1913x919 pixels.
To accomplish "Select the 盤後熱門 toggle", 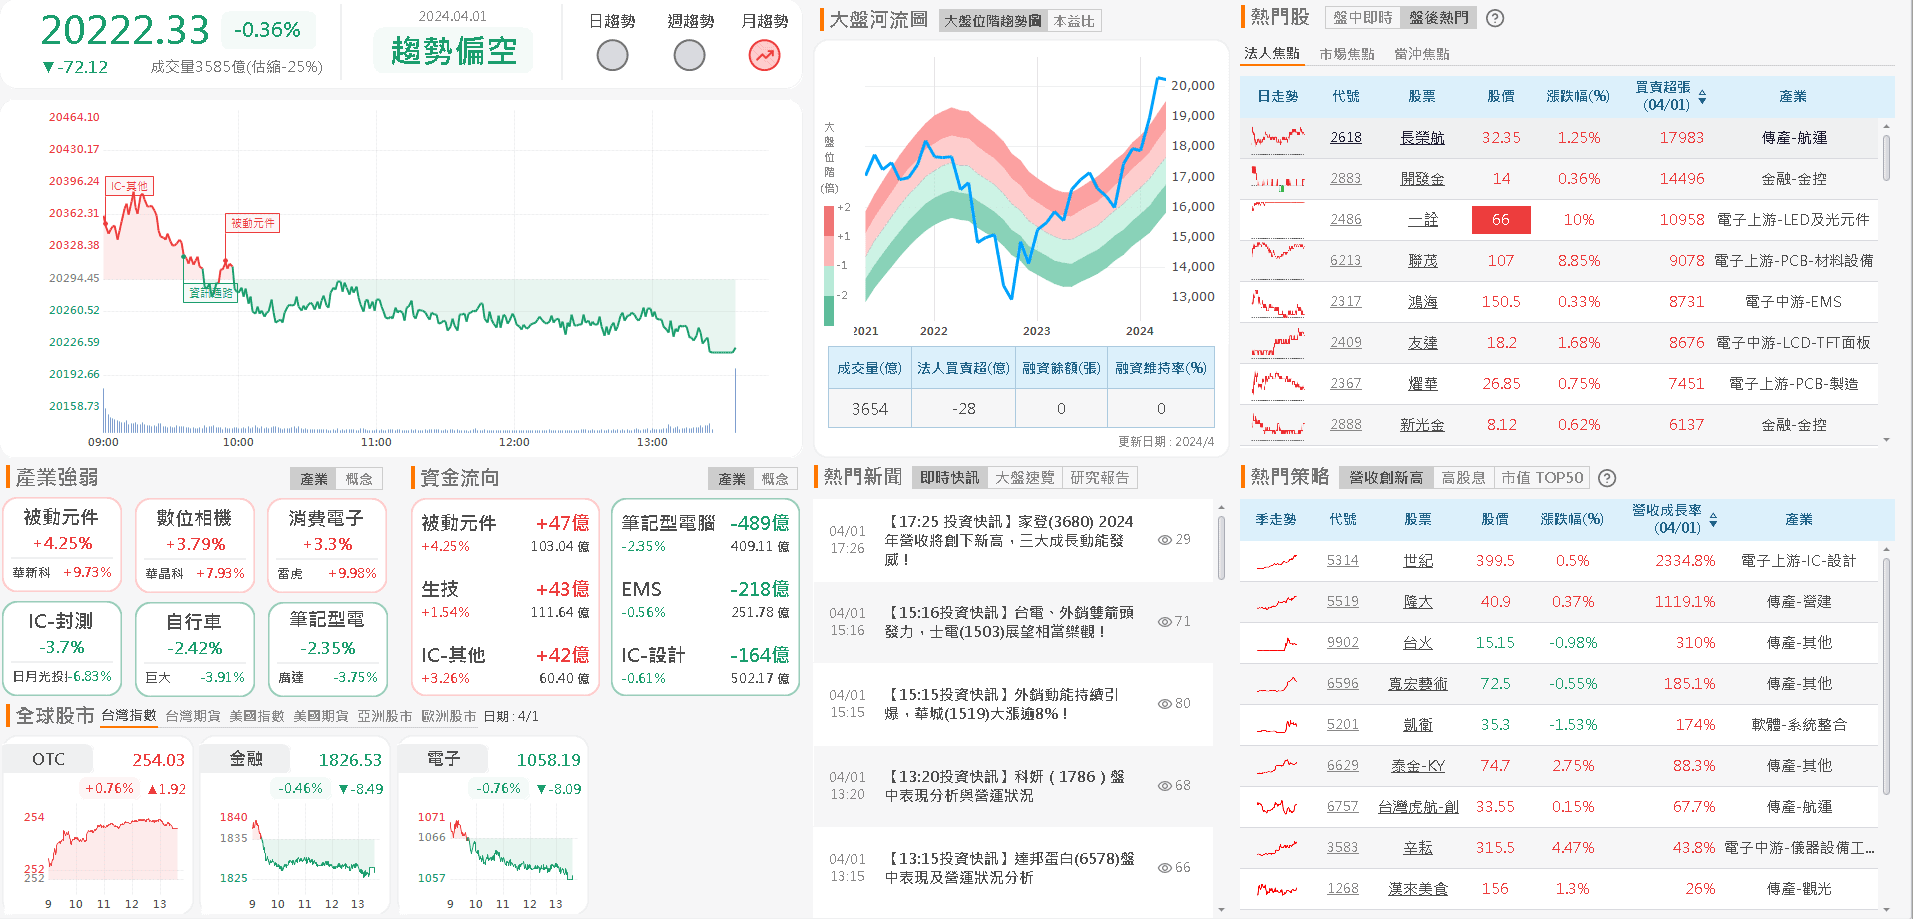I will click(1439, 18).
